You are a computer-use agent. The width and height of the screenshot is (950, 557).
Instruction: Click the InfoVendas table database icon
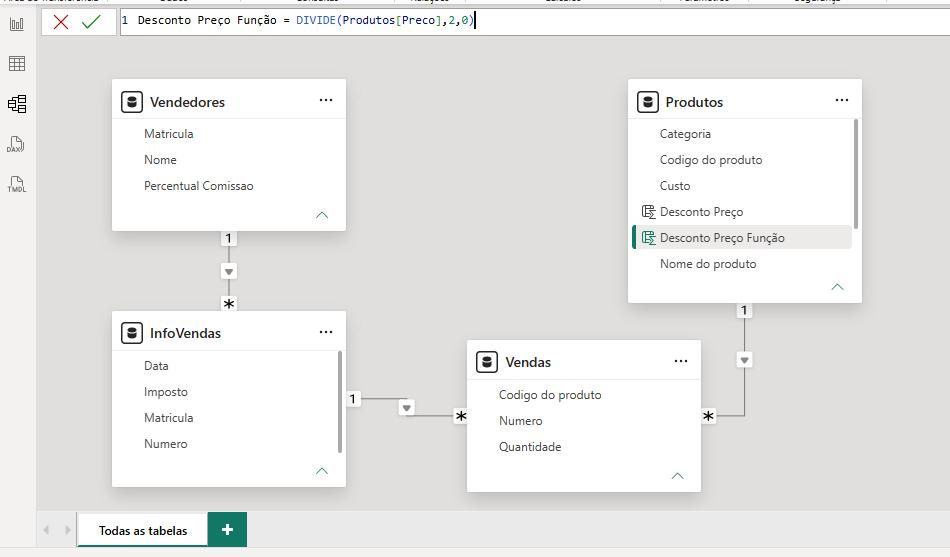point(131,333)
